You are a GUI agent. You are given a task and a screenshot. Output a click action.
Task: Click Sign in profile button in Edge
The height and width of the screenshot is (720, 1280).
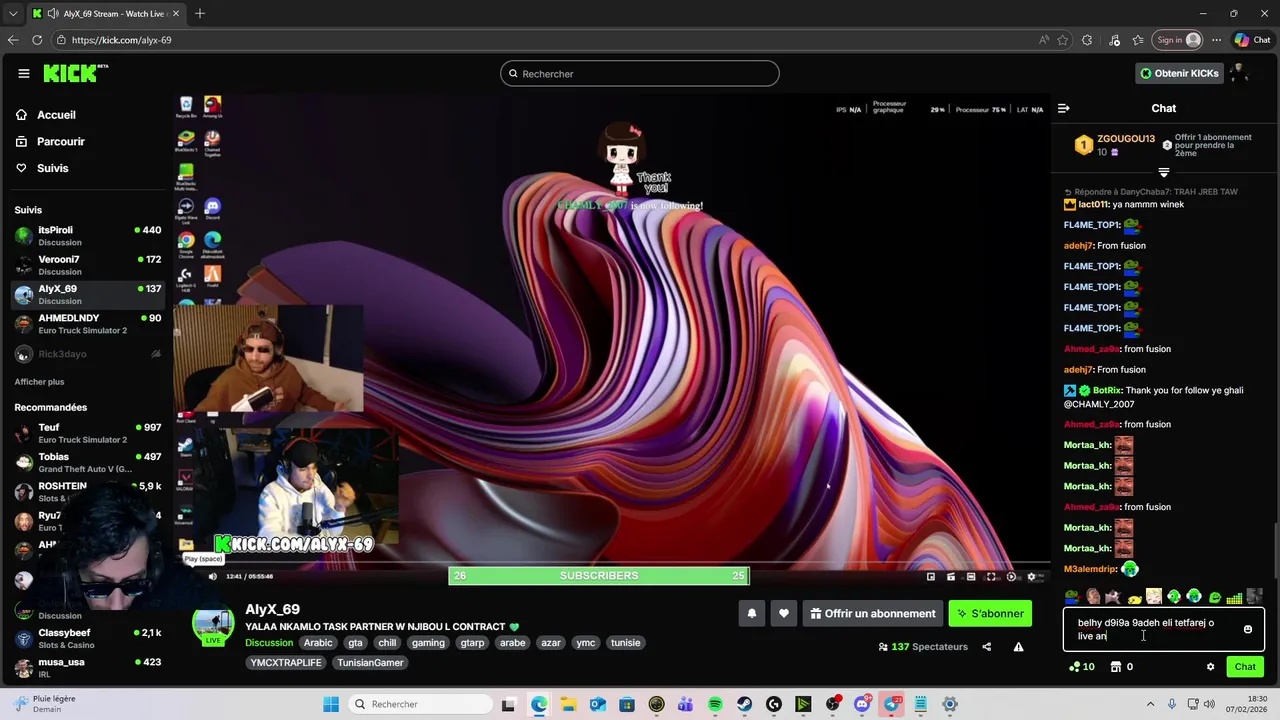[1178, 40]
